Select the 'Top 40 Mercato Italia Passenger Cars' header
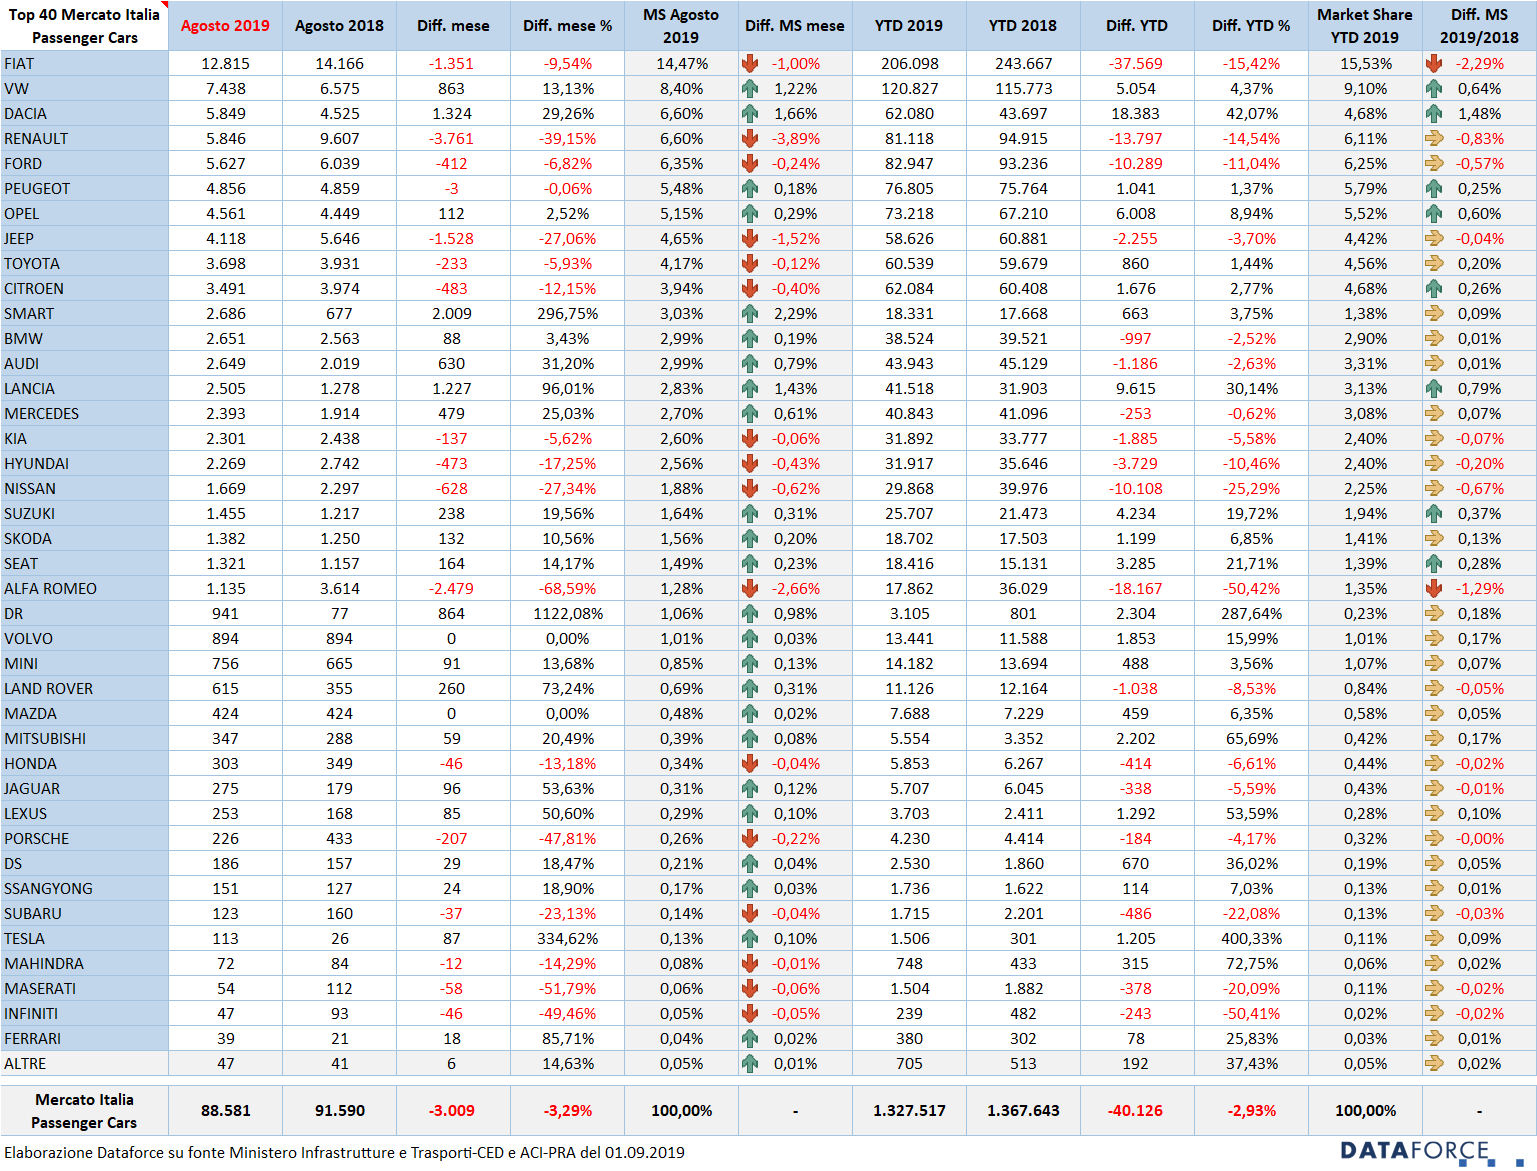The image size is (1537, 1171). [84, 26]
